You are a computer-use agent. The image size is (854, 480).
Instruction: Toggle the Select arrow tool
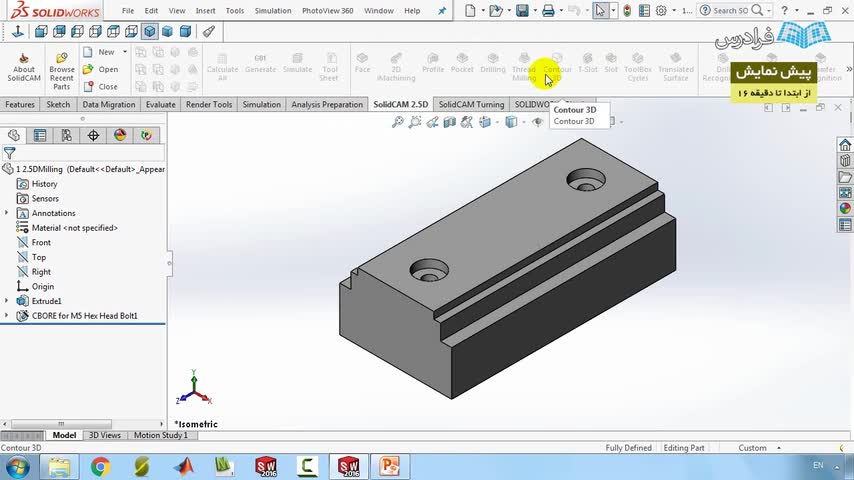click(x=600, y=10)
